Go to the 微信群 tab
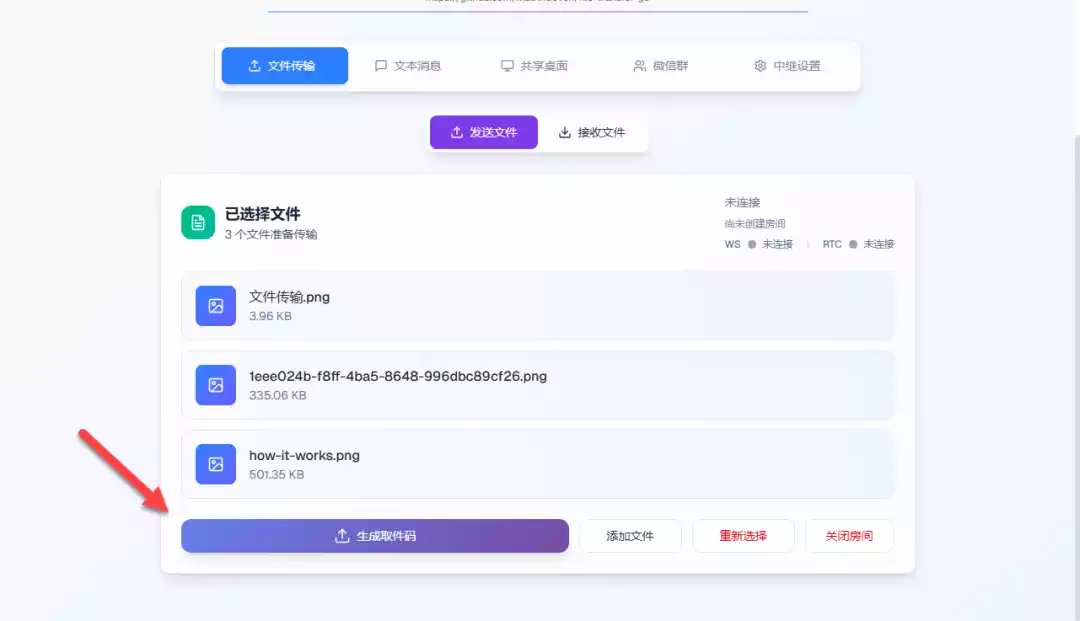This screenshot has width=1080, height=621. click(x=660, y=66)
